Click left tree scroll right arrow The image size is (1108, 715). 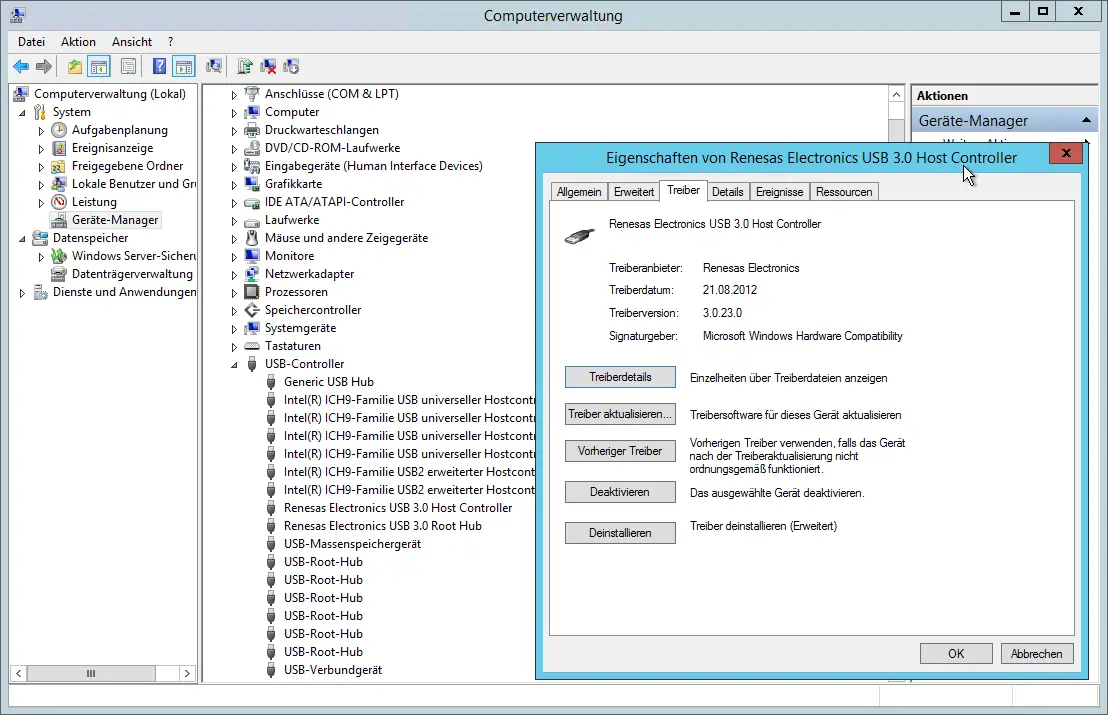coord(187,673)
